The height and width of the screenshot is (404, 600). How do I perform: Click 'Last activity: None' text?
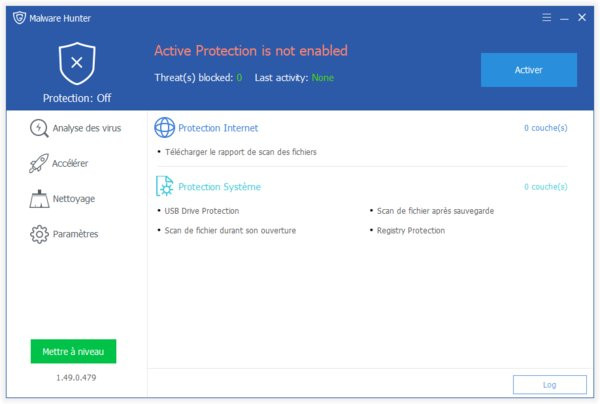294,78
